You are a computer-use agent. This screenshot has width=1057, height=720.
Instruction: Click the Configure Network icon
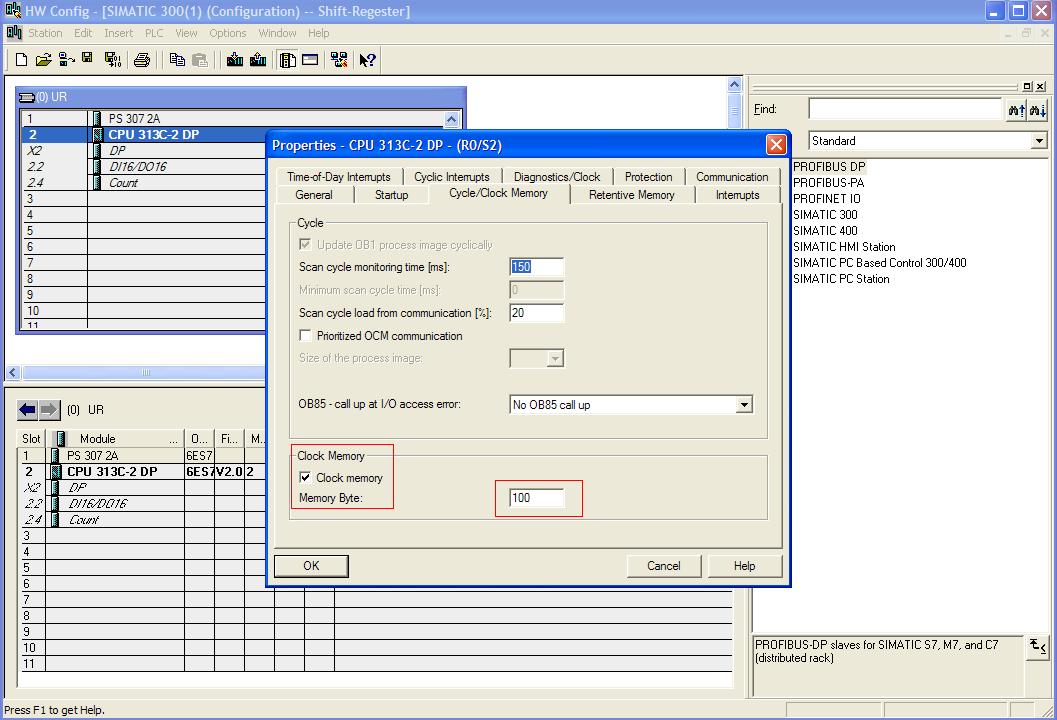[x=339, y=60]
